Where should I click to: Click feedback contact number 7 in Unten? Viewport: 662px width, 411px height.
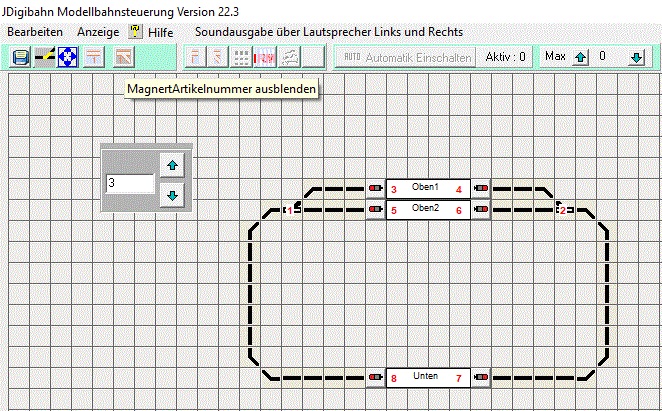coord(459,378)
